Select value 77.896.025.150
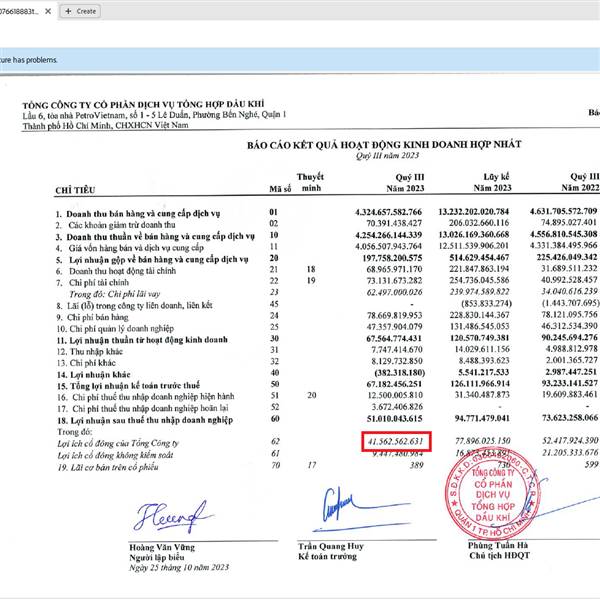This screenshot has width=600, height=600. [x=483, y=441]
